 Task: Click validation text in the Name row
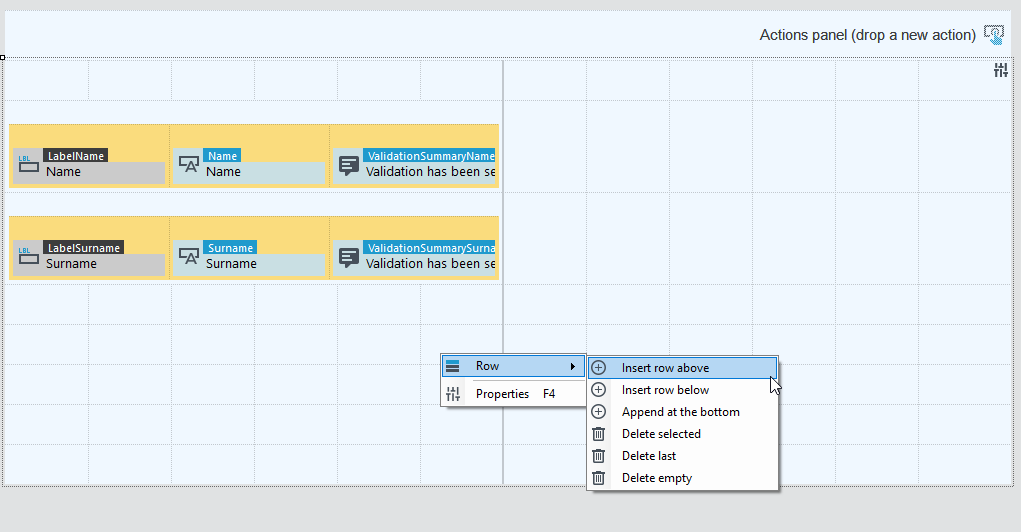tap(430, 172)
